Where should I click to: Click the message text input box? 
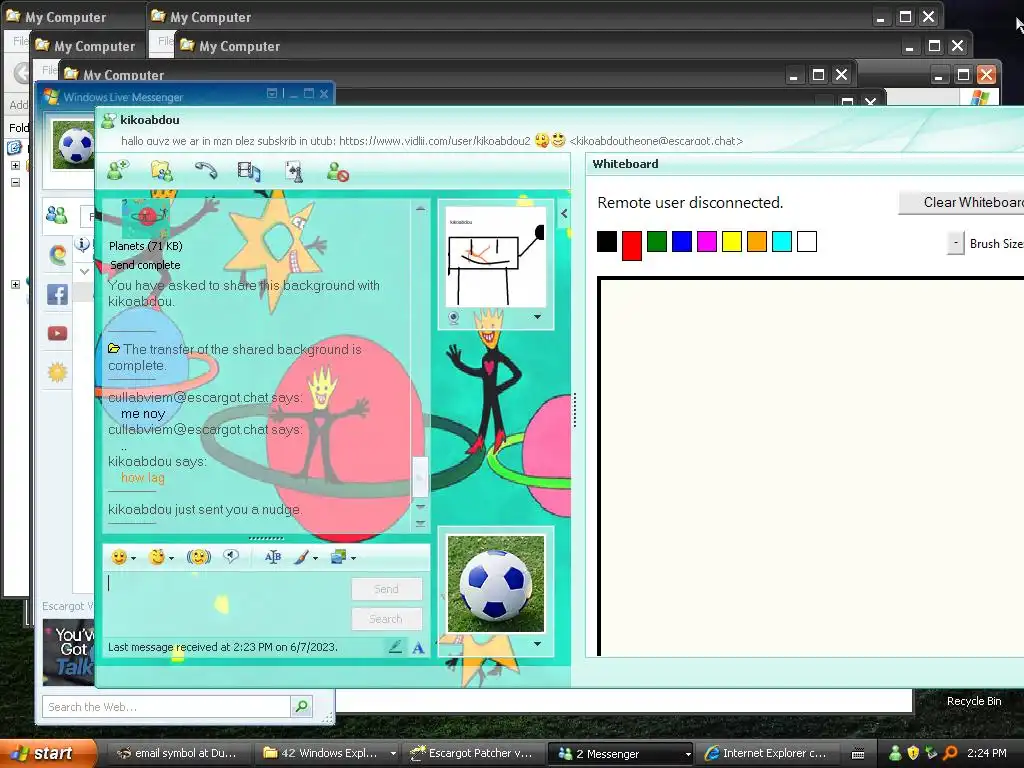[227, 602]
